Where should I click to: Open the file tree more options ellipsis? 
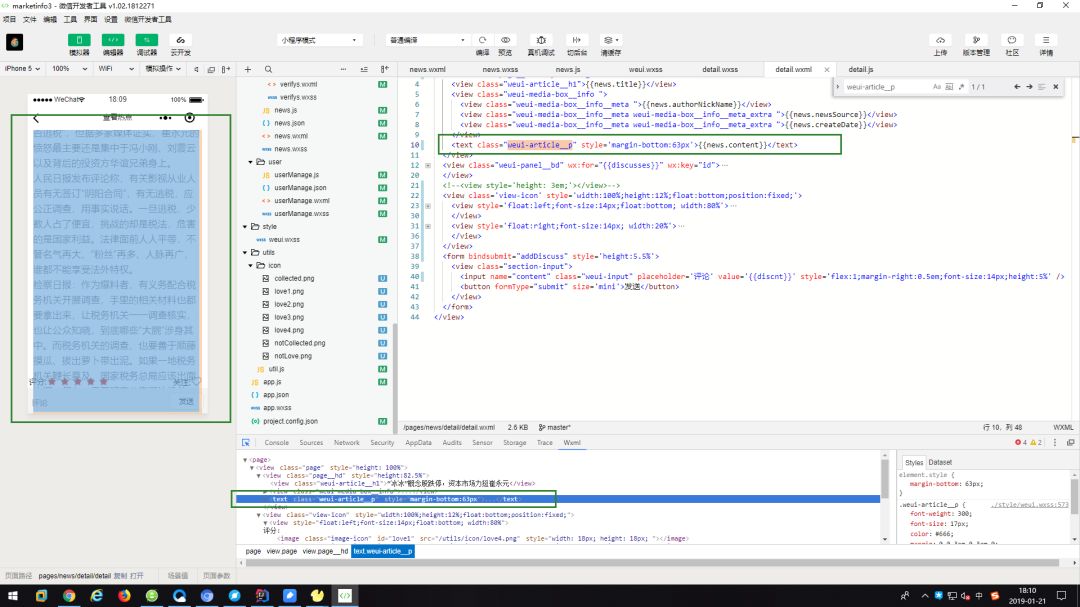click(343, 70)
